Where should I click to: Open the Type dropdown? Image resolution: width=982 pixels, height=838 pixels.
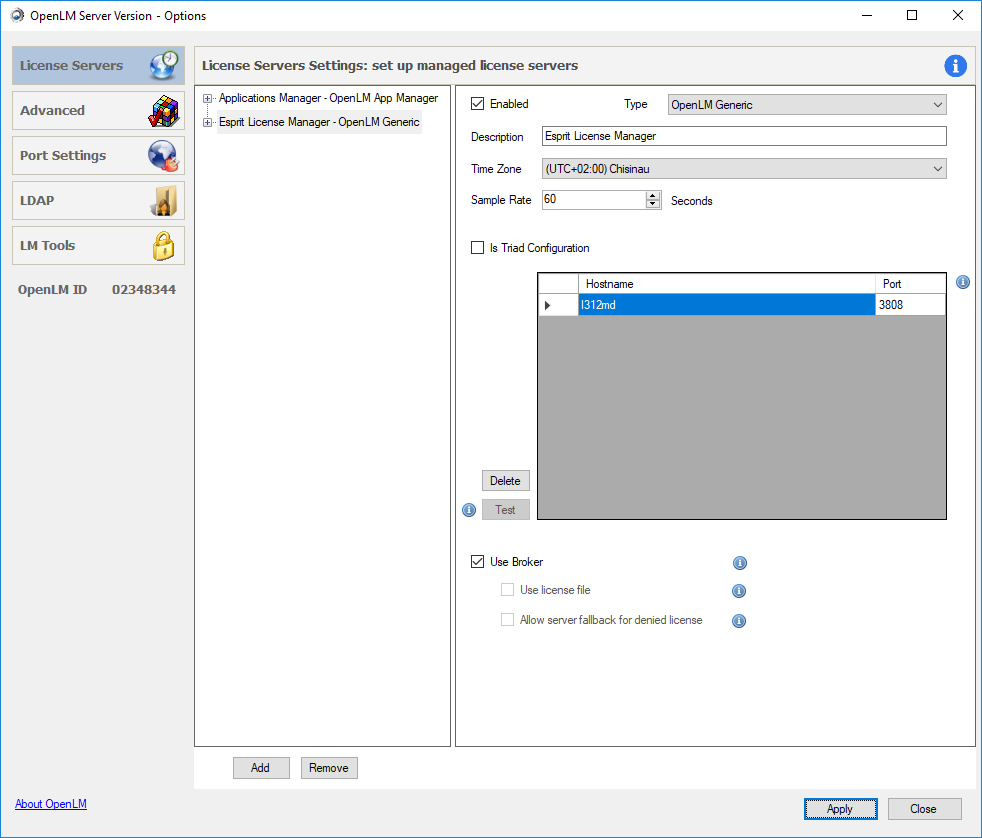point(806,105)
